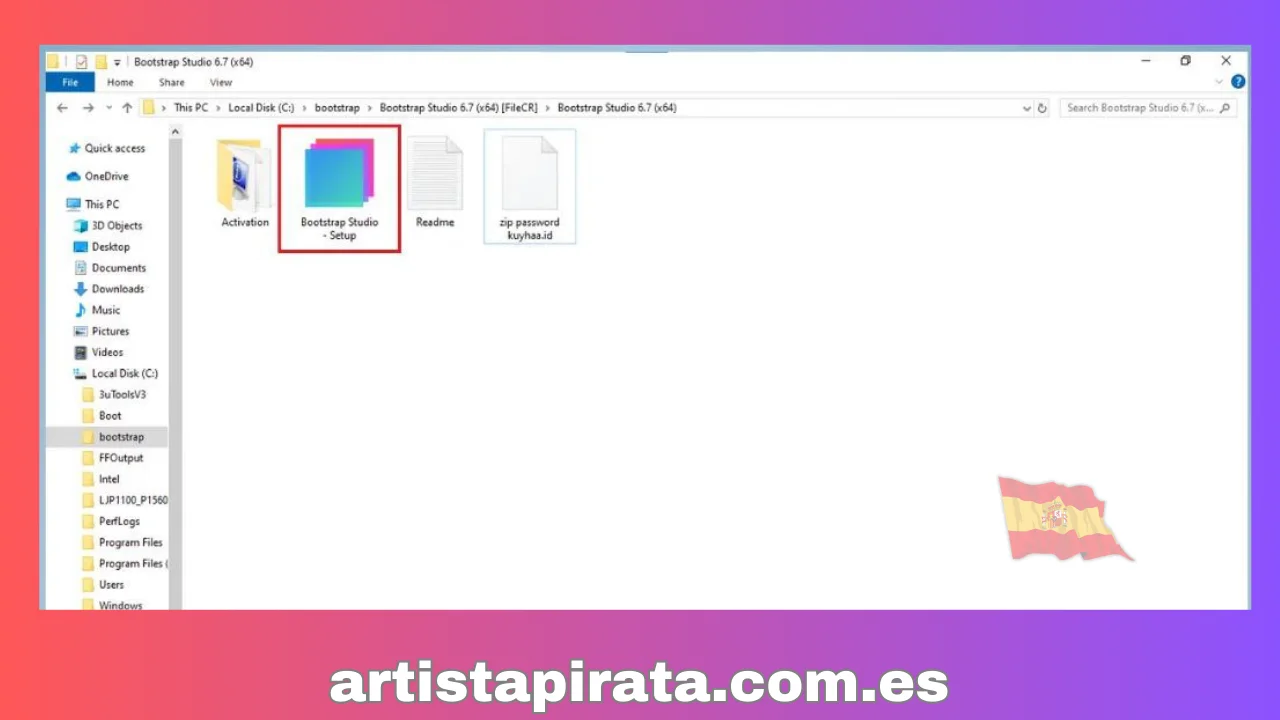Select the Bootstrap Studio - Setup file

(x=340, y=188)
